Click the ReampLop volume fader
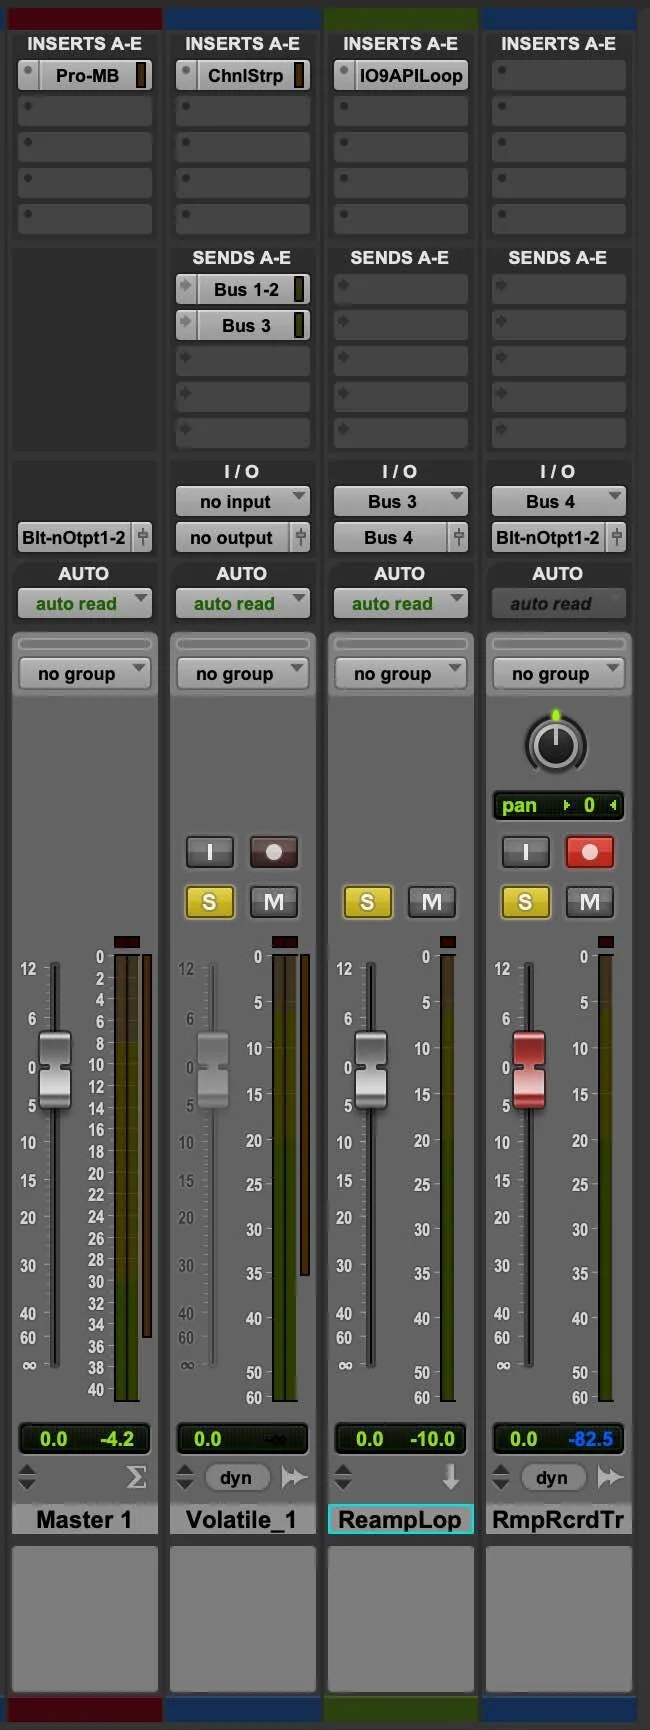 pyautogui.click(x=371, y=1069)
